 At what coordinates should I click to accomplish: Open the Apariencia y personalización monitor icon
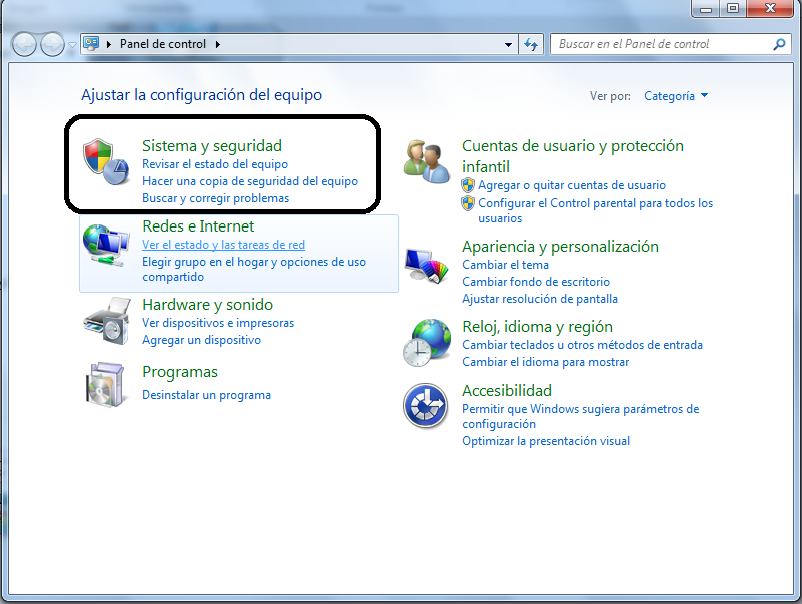click(427, 265)
